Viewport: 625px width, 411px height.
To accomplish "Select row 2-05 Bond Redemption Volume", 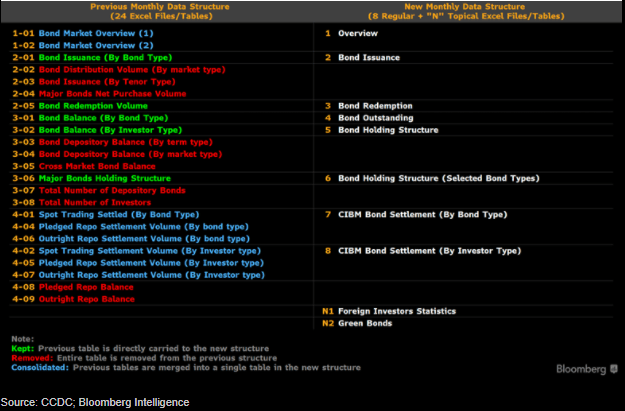I will click(80, 106).
